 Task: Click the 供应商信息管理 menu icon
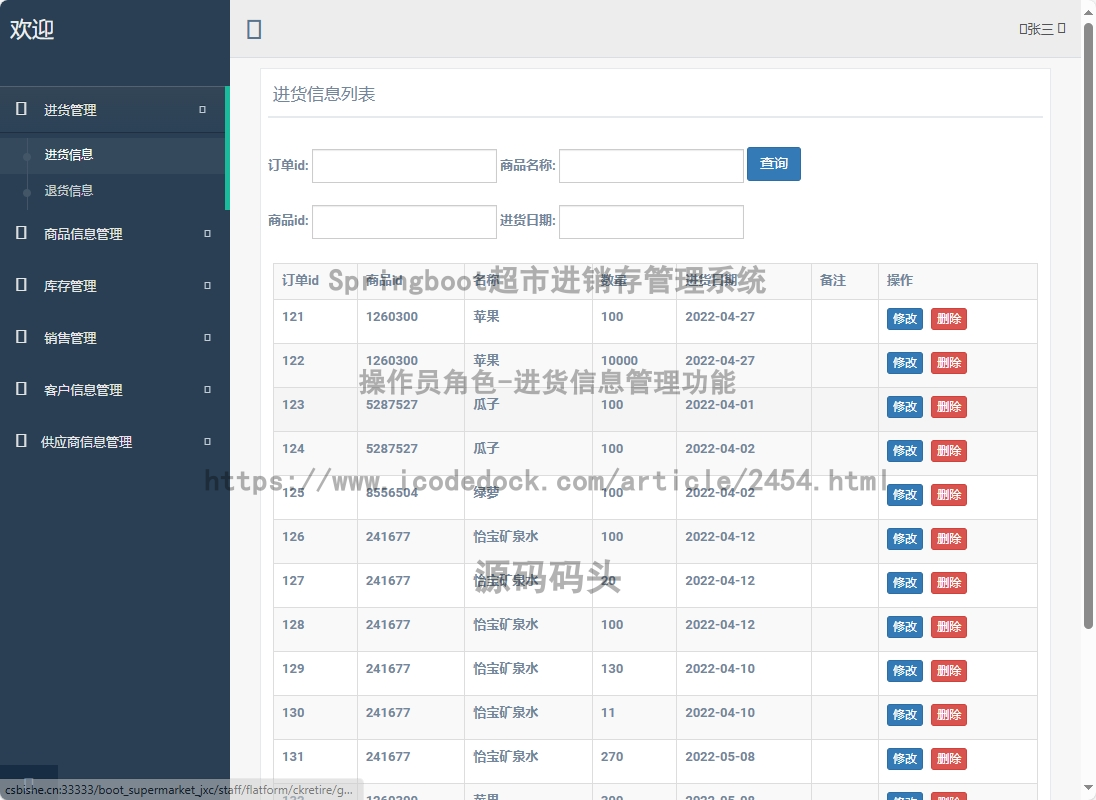pos(22,441)
